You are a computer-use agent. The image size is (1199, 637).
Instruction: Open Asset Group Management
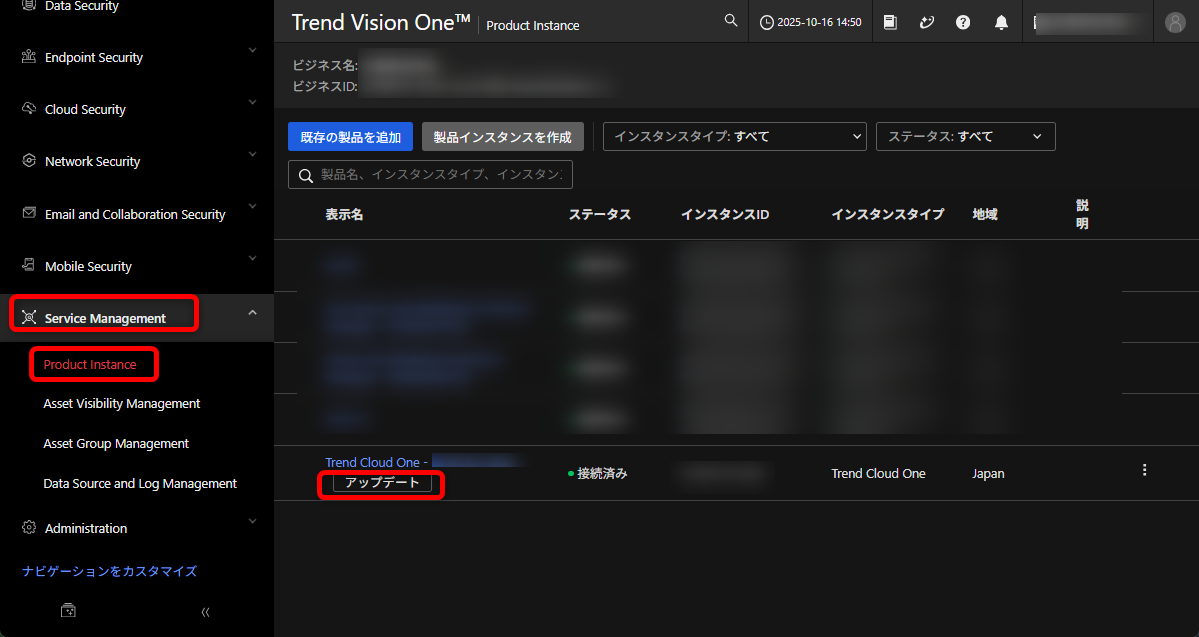116,443
